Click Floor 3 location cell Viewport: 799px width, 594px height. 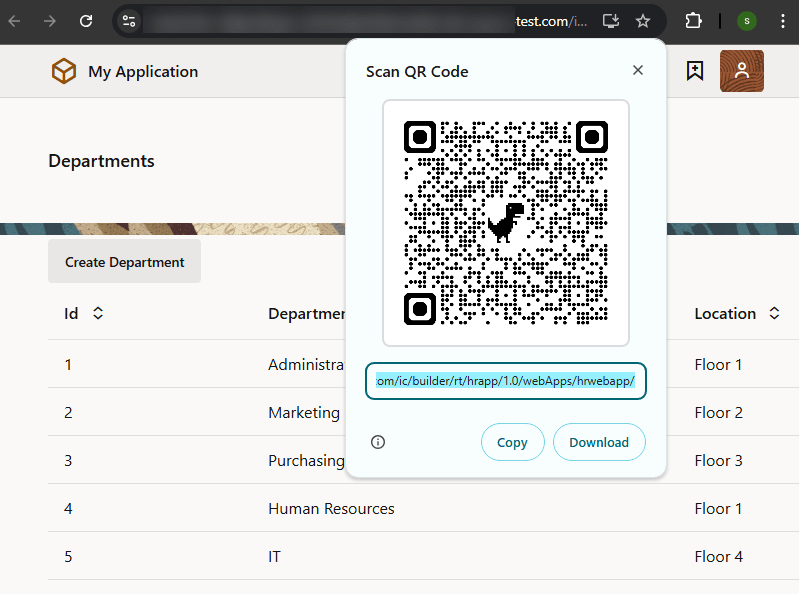click(718, 461)
